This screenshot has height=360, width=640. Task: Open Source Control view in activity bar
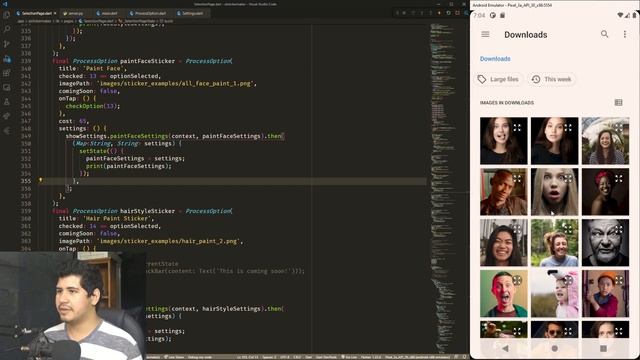coord(7,44)
